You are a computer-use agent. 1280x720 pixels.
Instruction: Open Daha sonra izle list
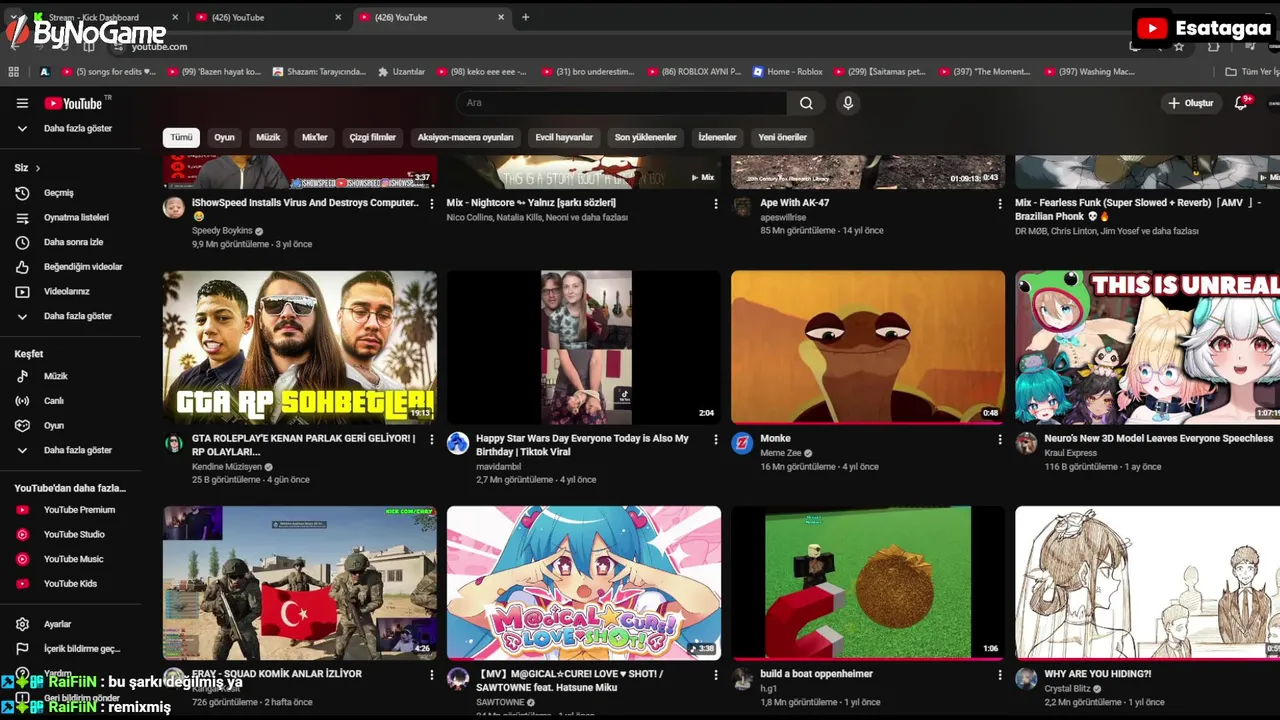click(73, 242)
